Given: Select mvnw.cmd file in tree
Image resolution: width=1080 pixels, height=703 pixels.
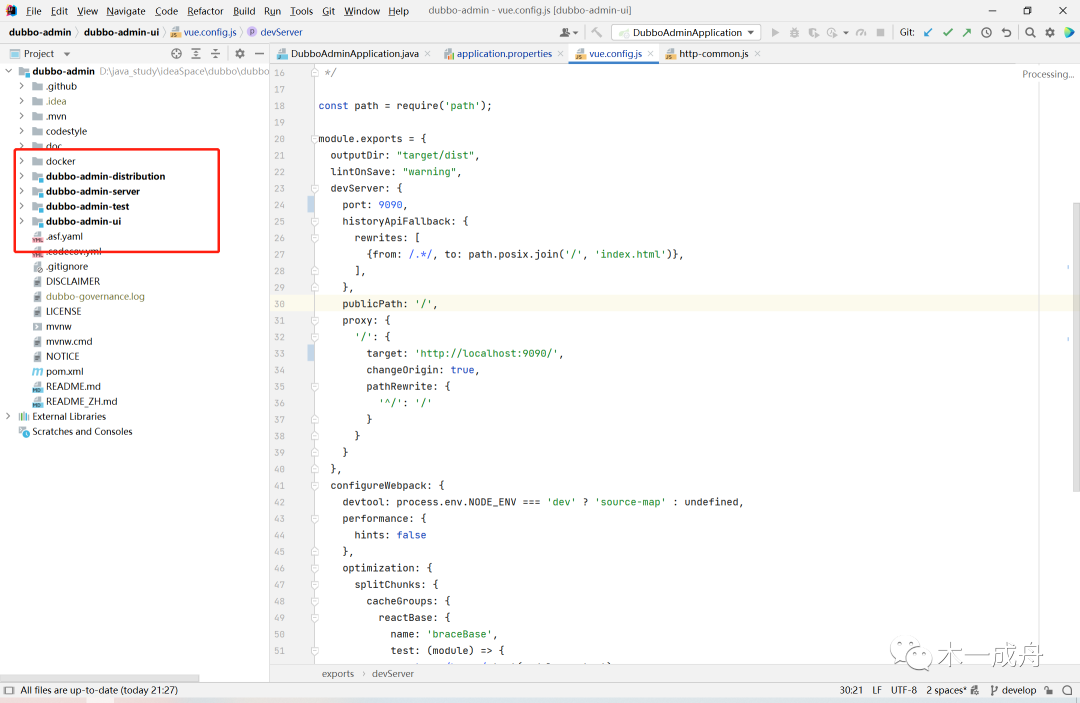Looking at the screenshot, I should point(69,342).
